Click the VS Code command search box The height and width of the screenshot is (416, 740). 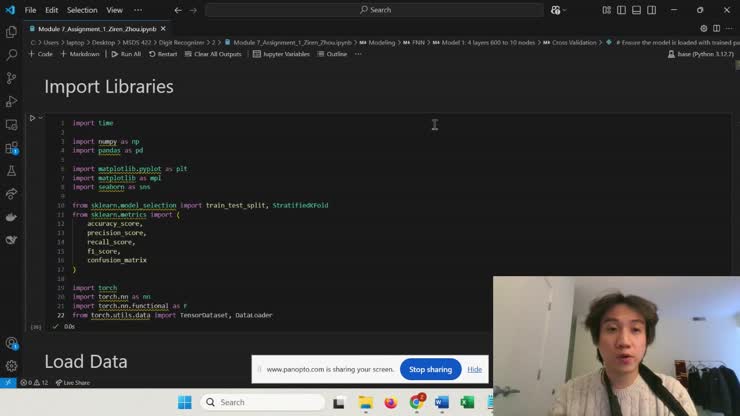coord(375,10)
